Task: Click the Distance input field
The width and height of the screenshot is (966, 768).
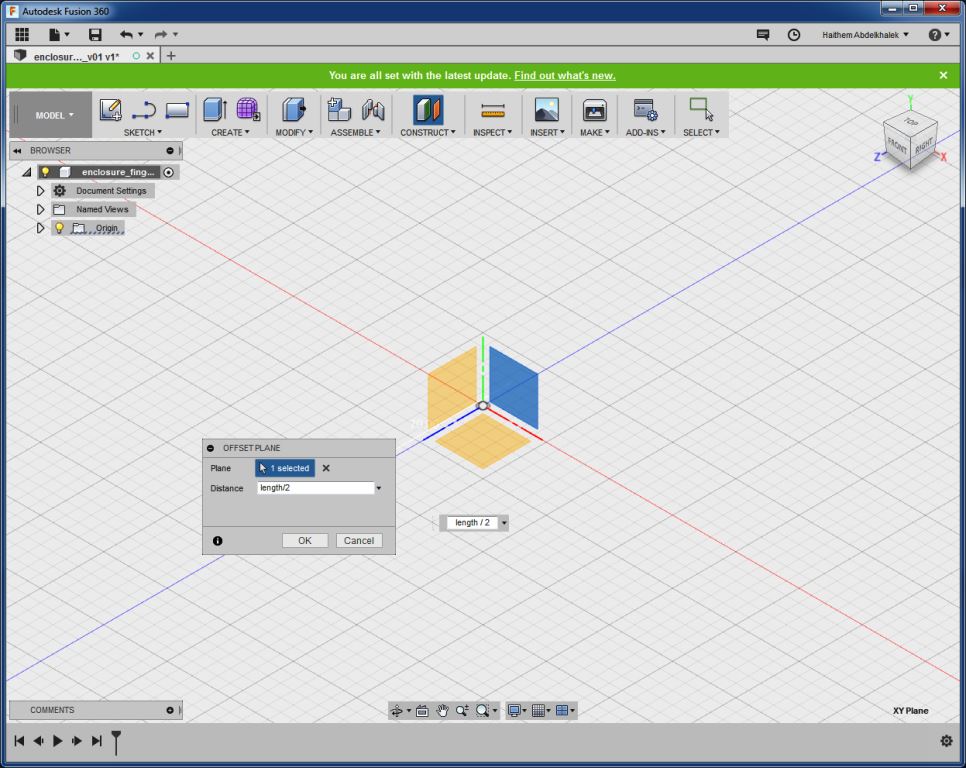Action: click(x=315, y=488)
